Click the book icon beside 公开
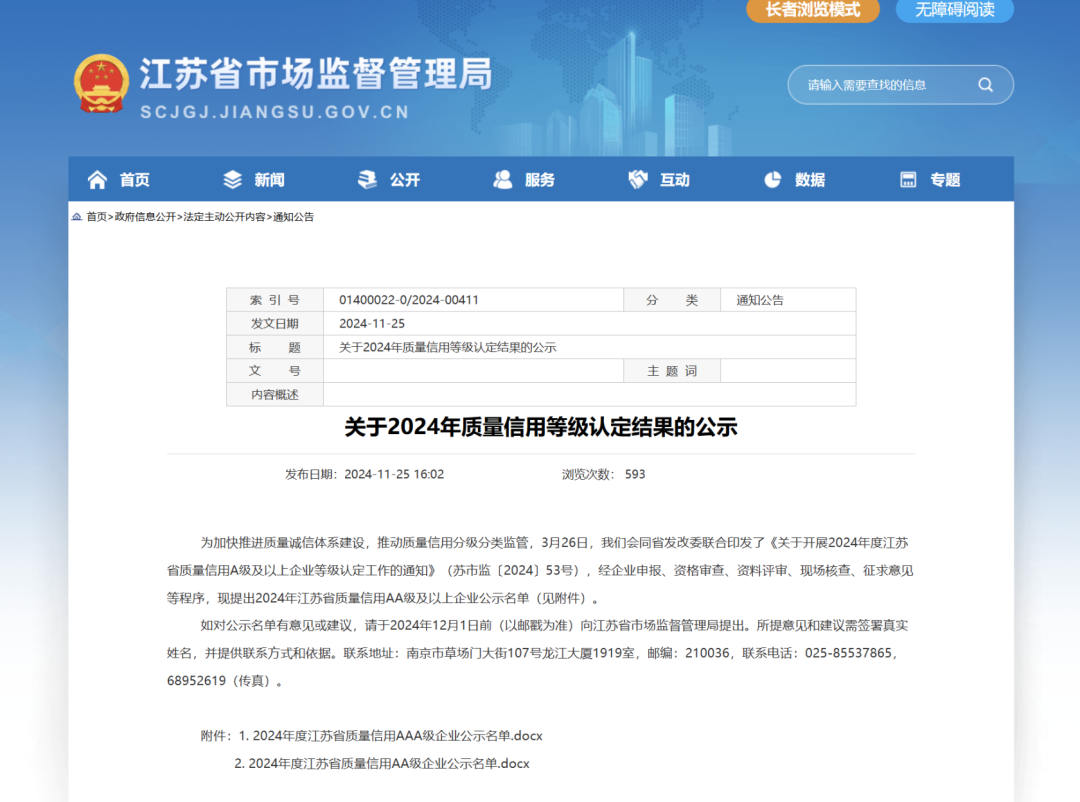The width and height of the screenshot is (1080, 802). point(368,180)
